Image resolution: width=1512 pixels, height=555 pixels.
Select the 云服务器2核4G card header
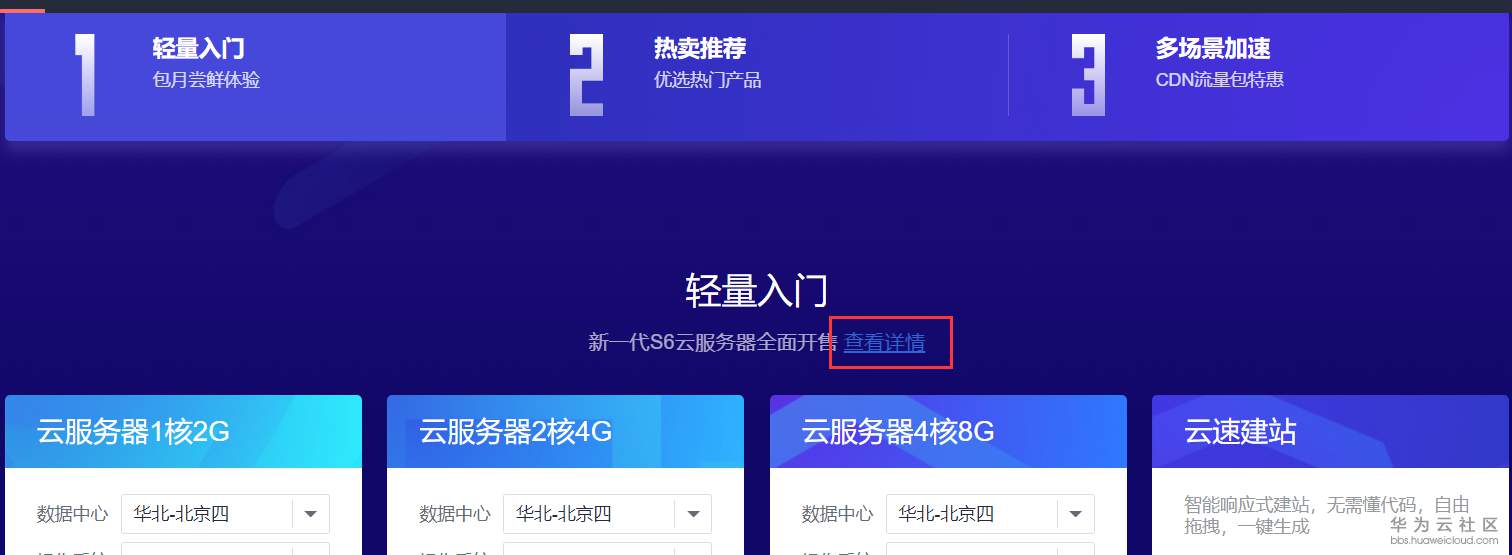(565, 432)
